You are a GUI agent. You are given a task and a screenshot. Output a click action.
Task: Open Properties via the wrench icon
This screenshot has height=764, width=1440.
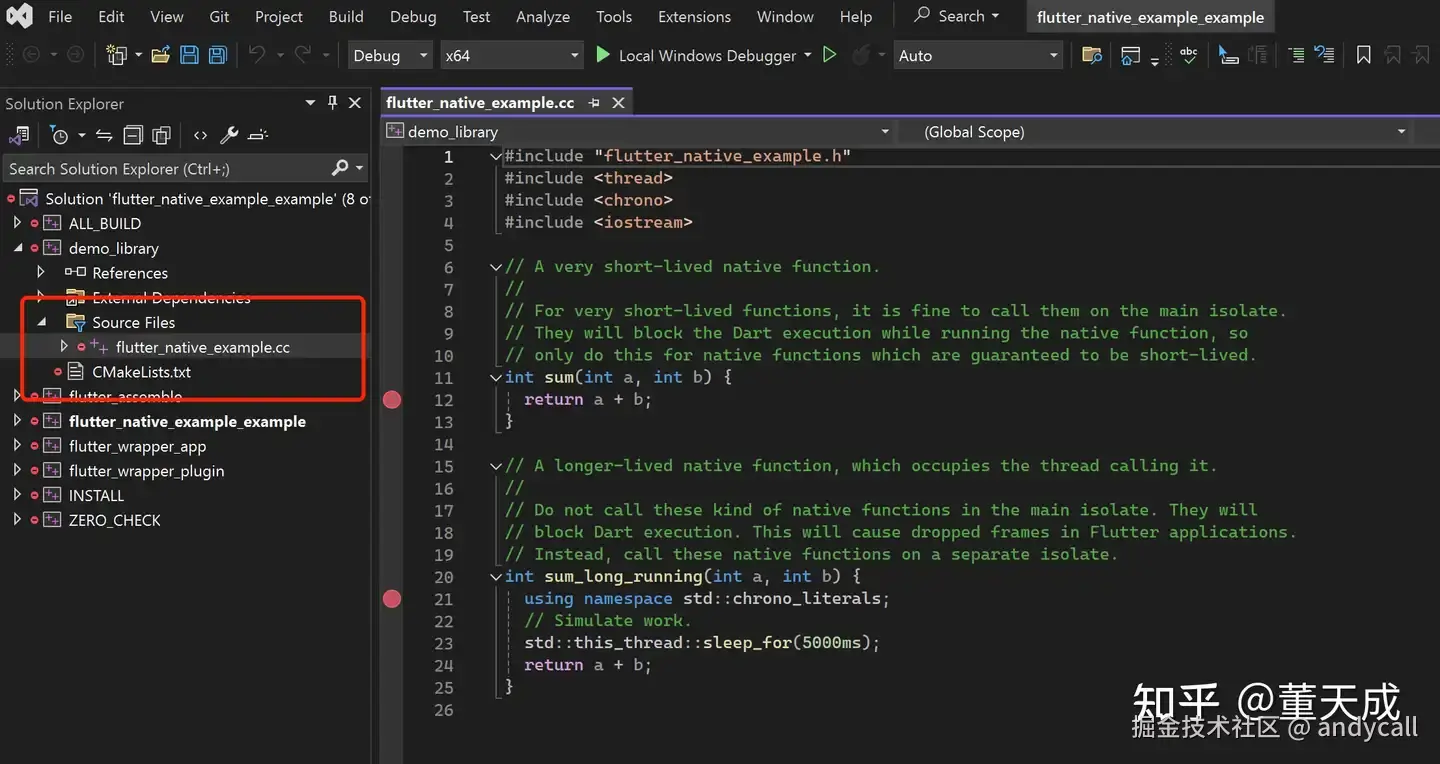coord(229,135)
